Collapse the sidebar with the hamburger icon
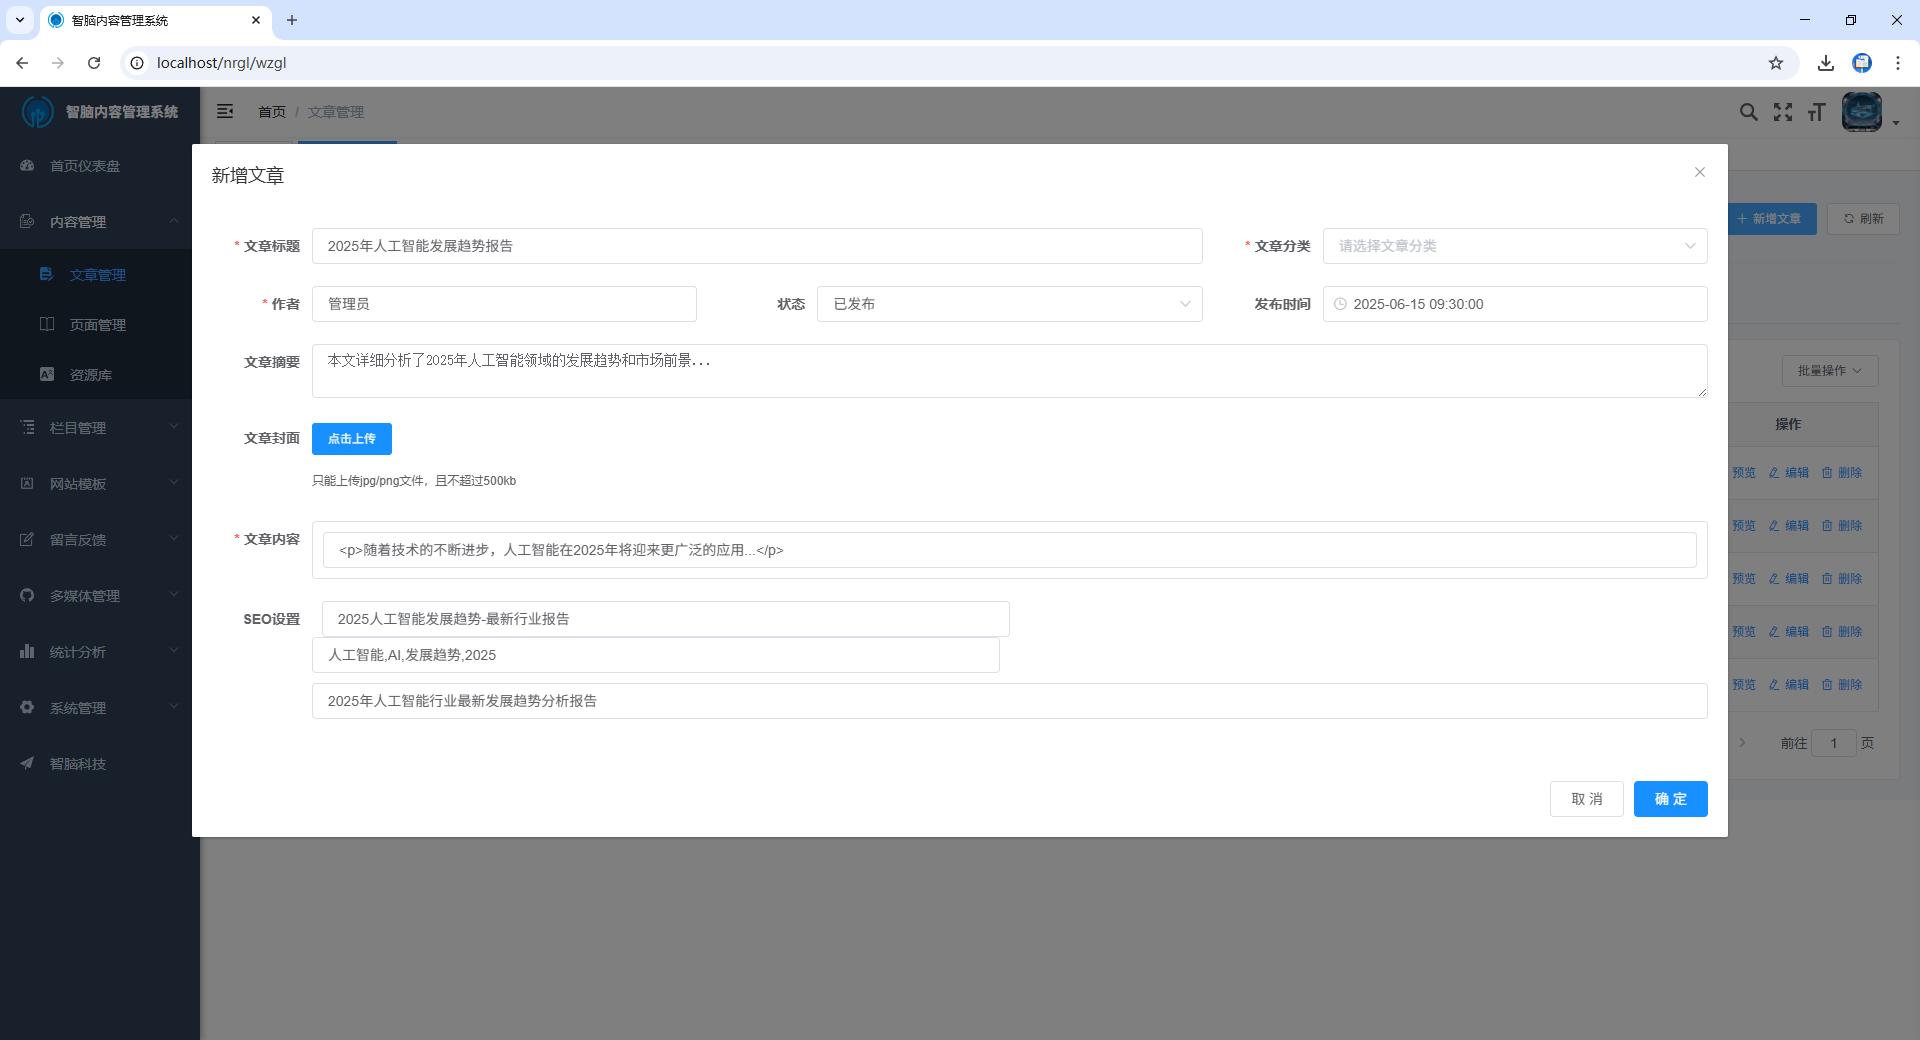The height and width of the screenshot is (1040, 1920). [225, 111]
